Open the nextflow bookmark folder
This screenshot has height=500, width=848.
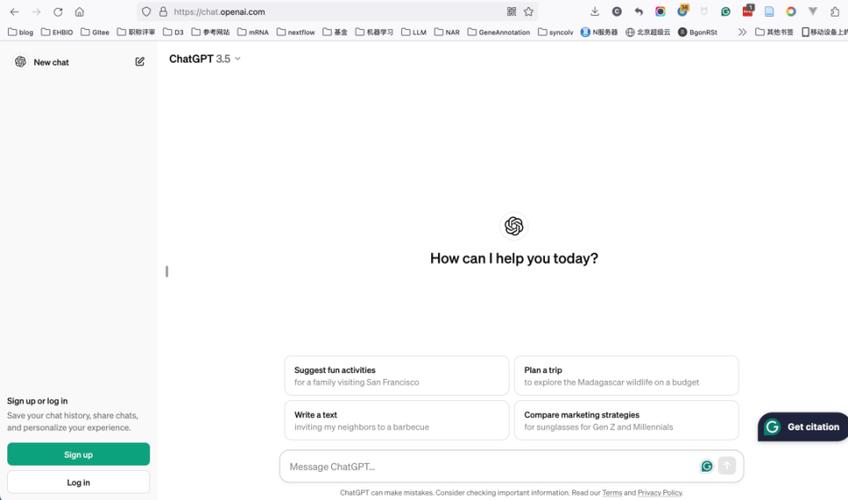296,32
